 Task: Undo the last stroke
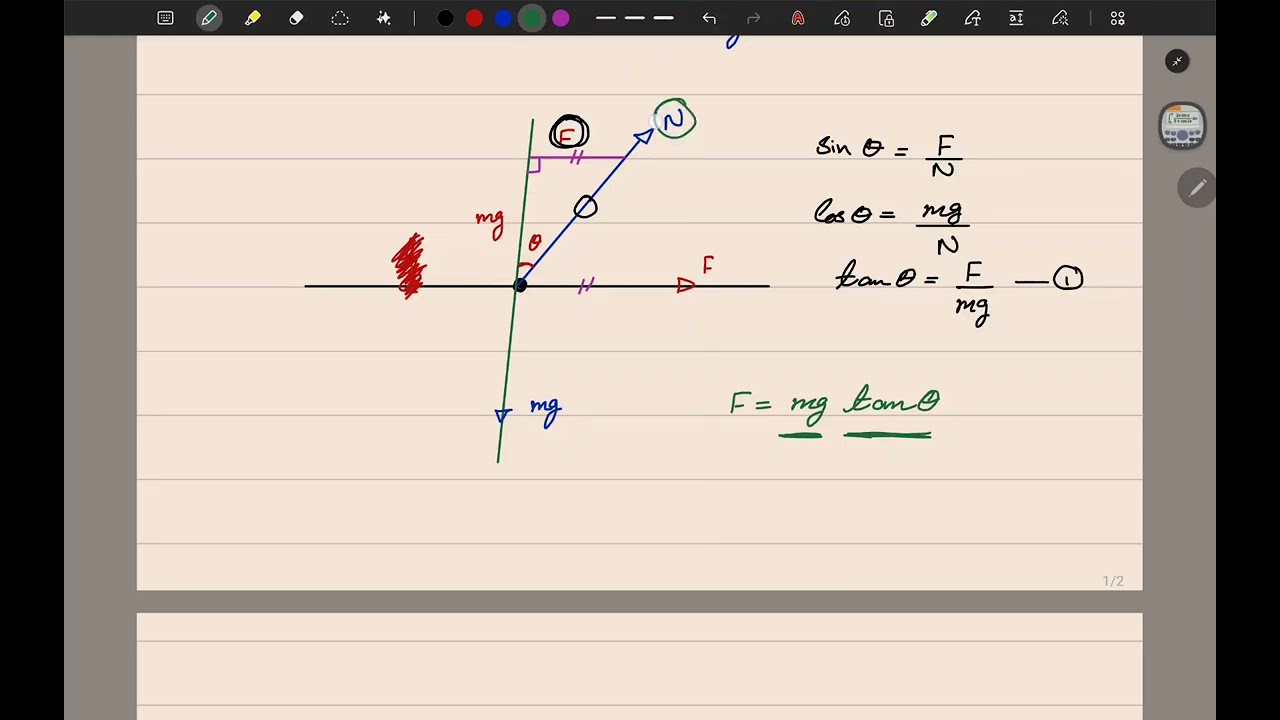(709, 18)
